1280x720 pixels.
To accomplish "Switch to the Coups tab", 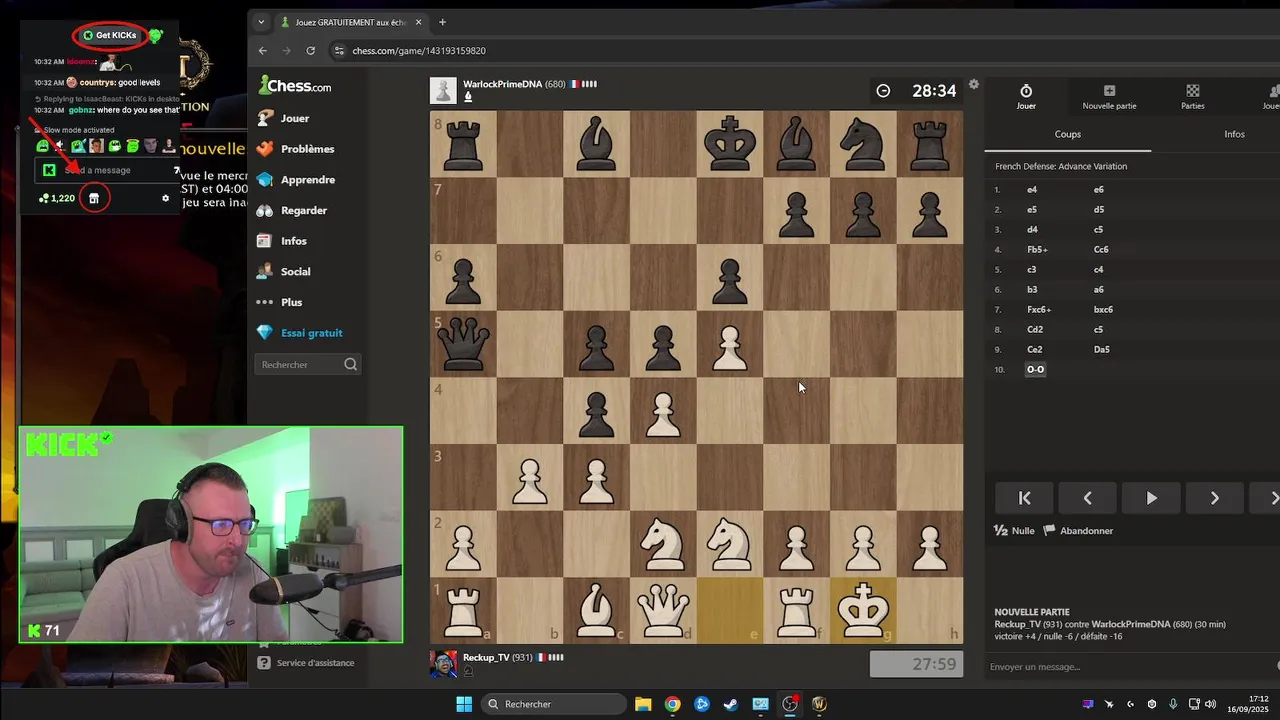I will [x=1068, y=134].
